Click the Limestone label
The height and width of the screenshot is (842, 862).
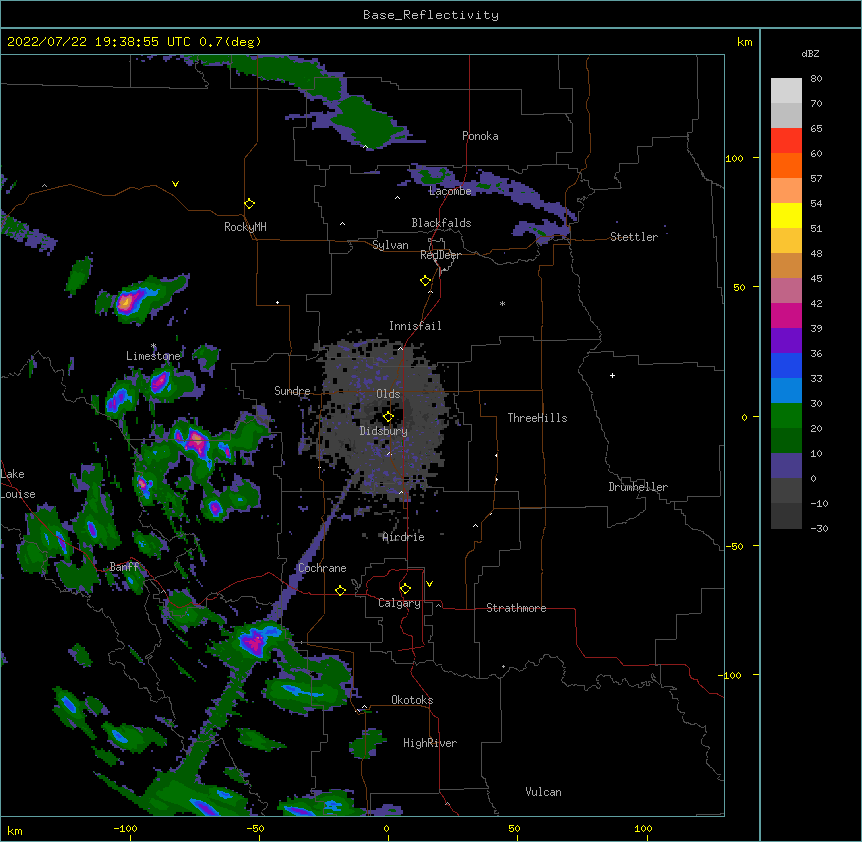pos(153,356)
